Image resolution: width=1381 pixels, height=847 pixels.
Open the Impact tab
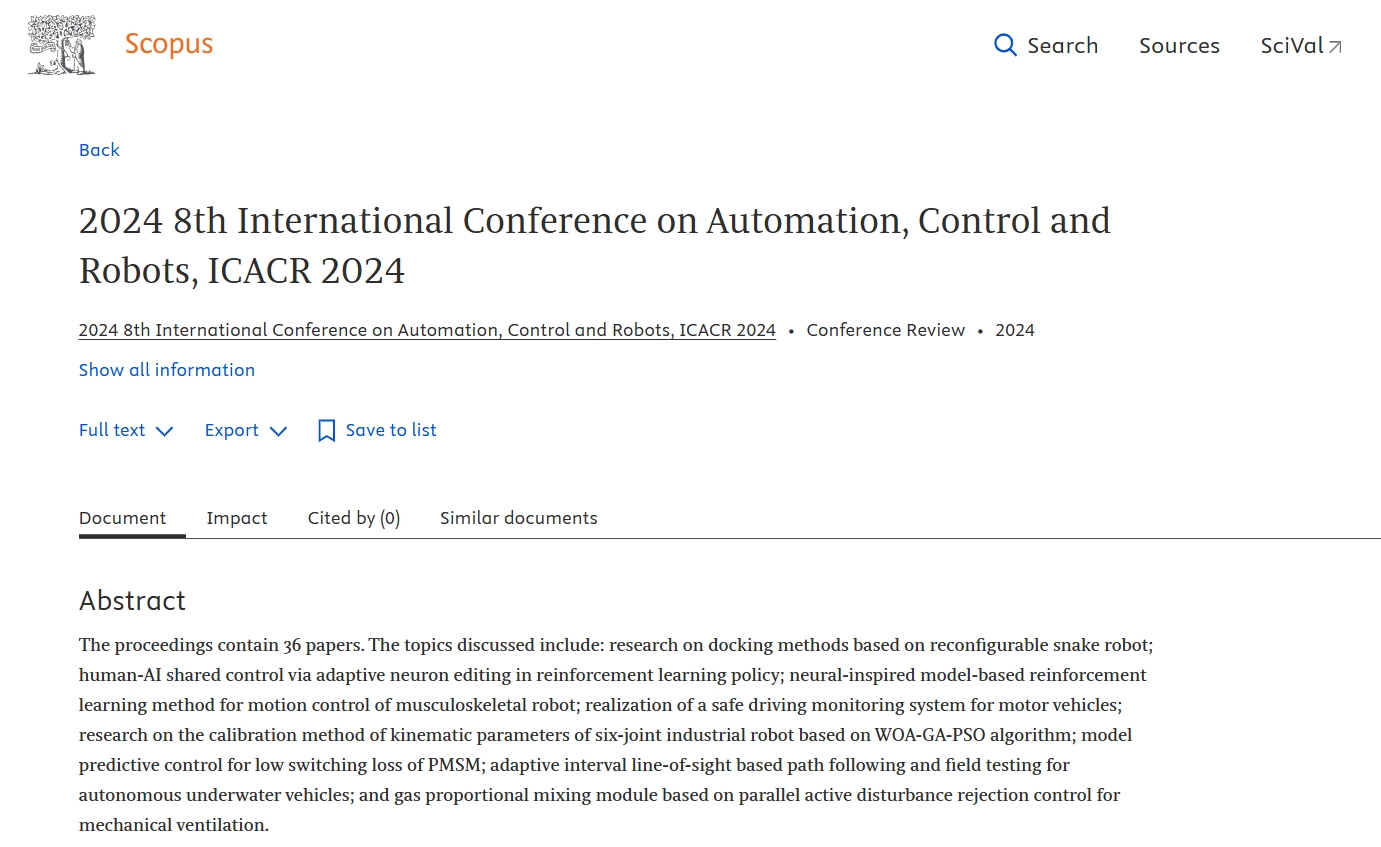point(237,518)
